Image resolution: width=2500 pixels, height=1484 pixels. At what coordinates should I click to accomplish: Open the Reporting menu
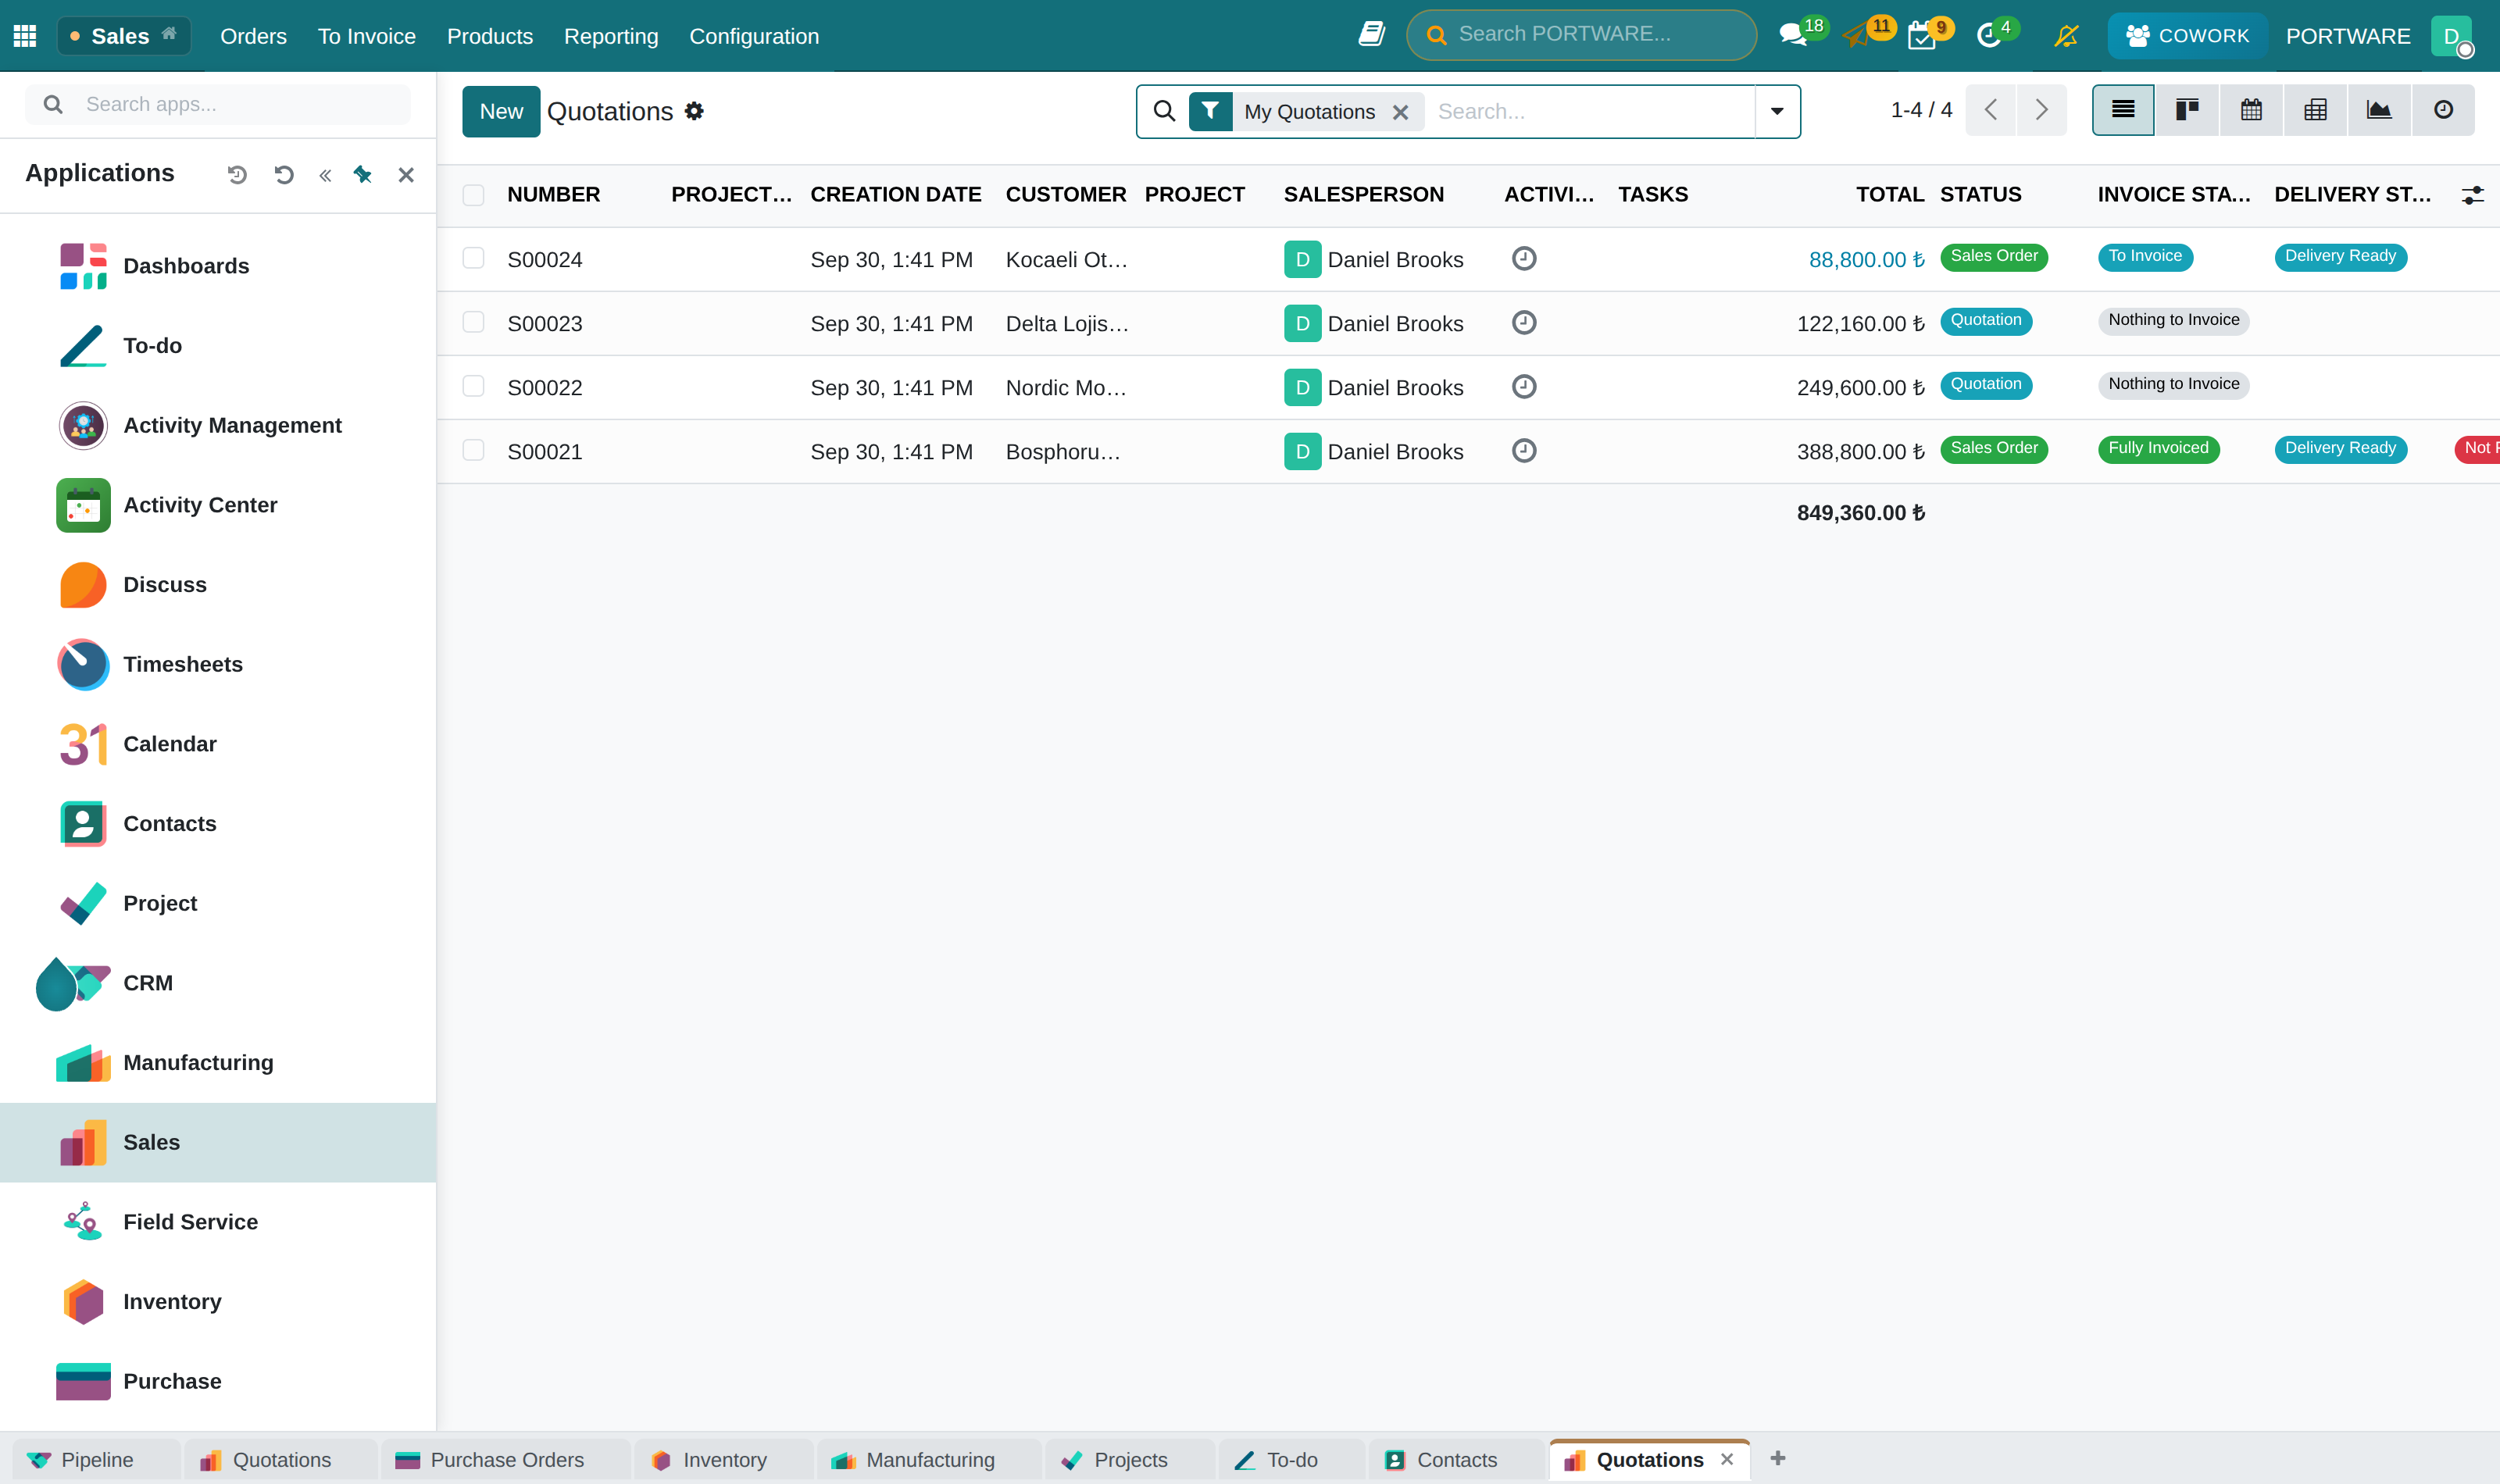tap(611, 36)
